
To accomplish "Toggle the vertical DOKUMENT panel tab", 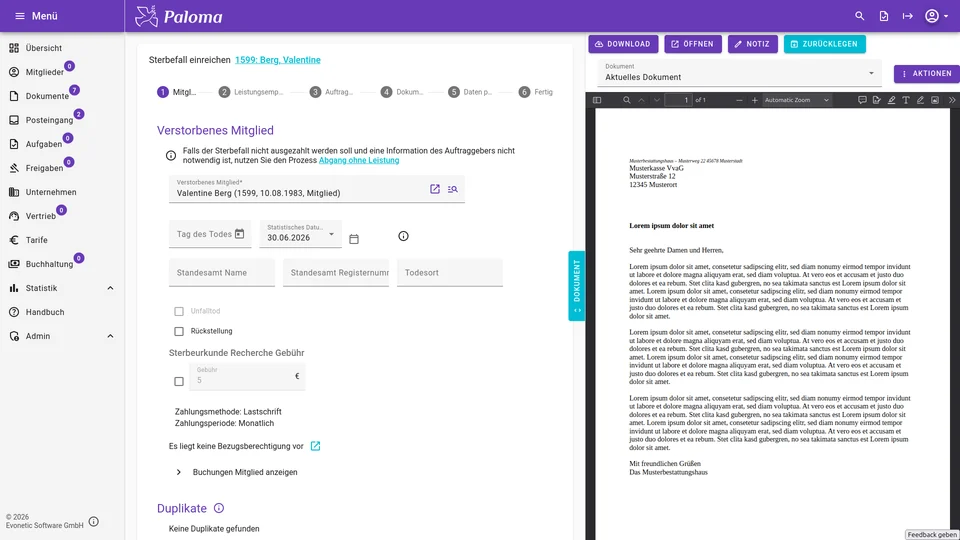I will [577, 286].
